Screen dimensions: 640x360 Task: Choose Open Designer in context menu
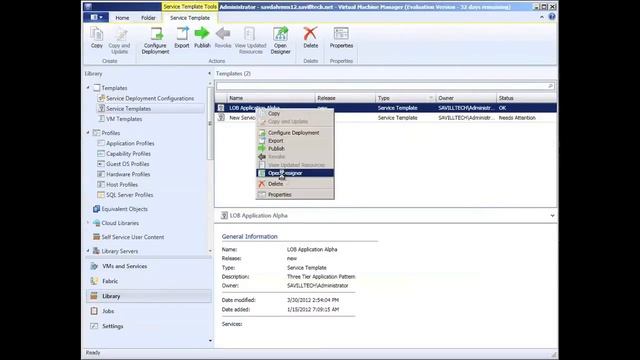[295, 173]
